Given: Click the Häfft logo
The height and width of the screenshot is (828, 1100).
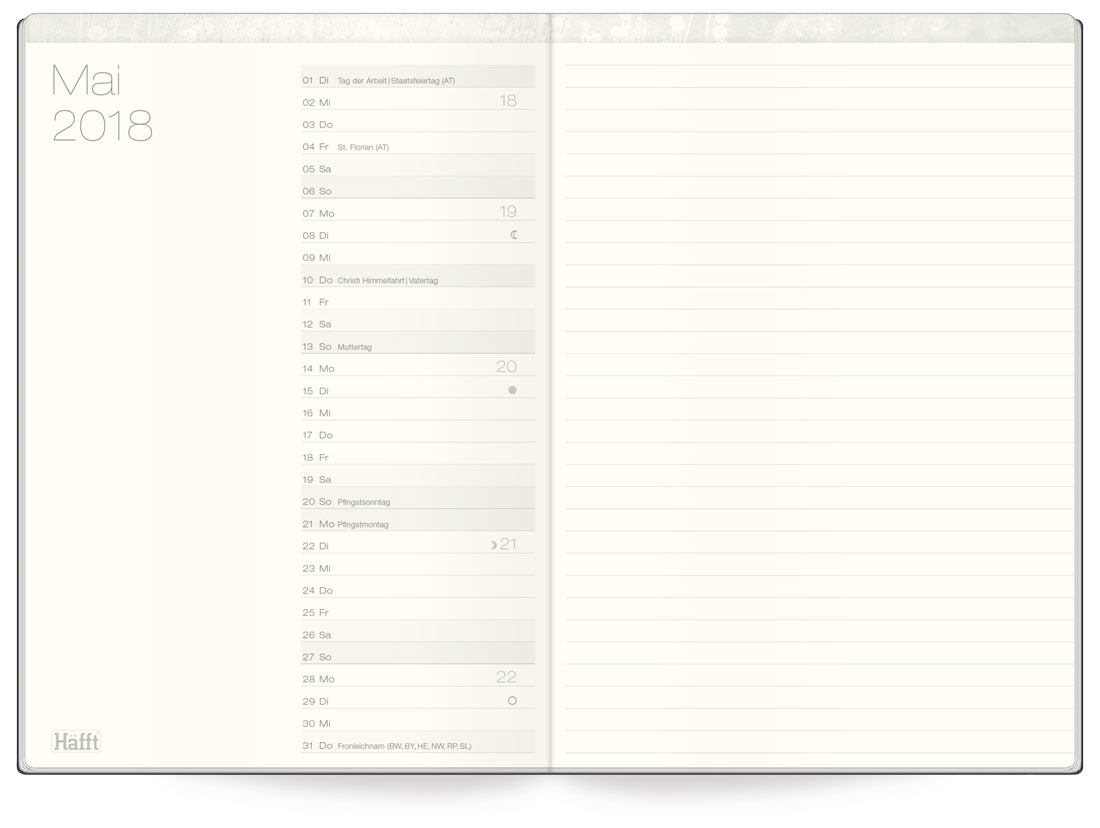Looking at the screenshot, I should [75, 740].
